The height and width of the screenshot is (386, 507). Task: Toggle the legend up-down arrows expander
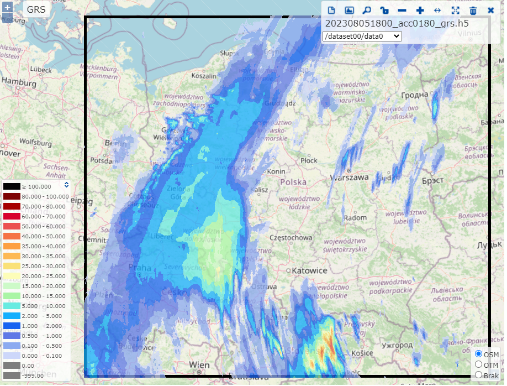pos(66,185)
